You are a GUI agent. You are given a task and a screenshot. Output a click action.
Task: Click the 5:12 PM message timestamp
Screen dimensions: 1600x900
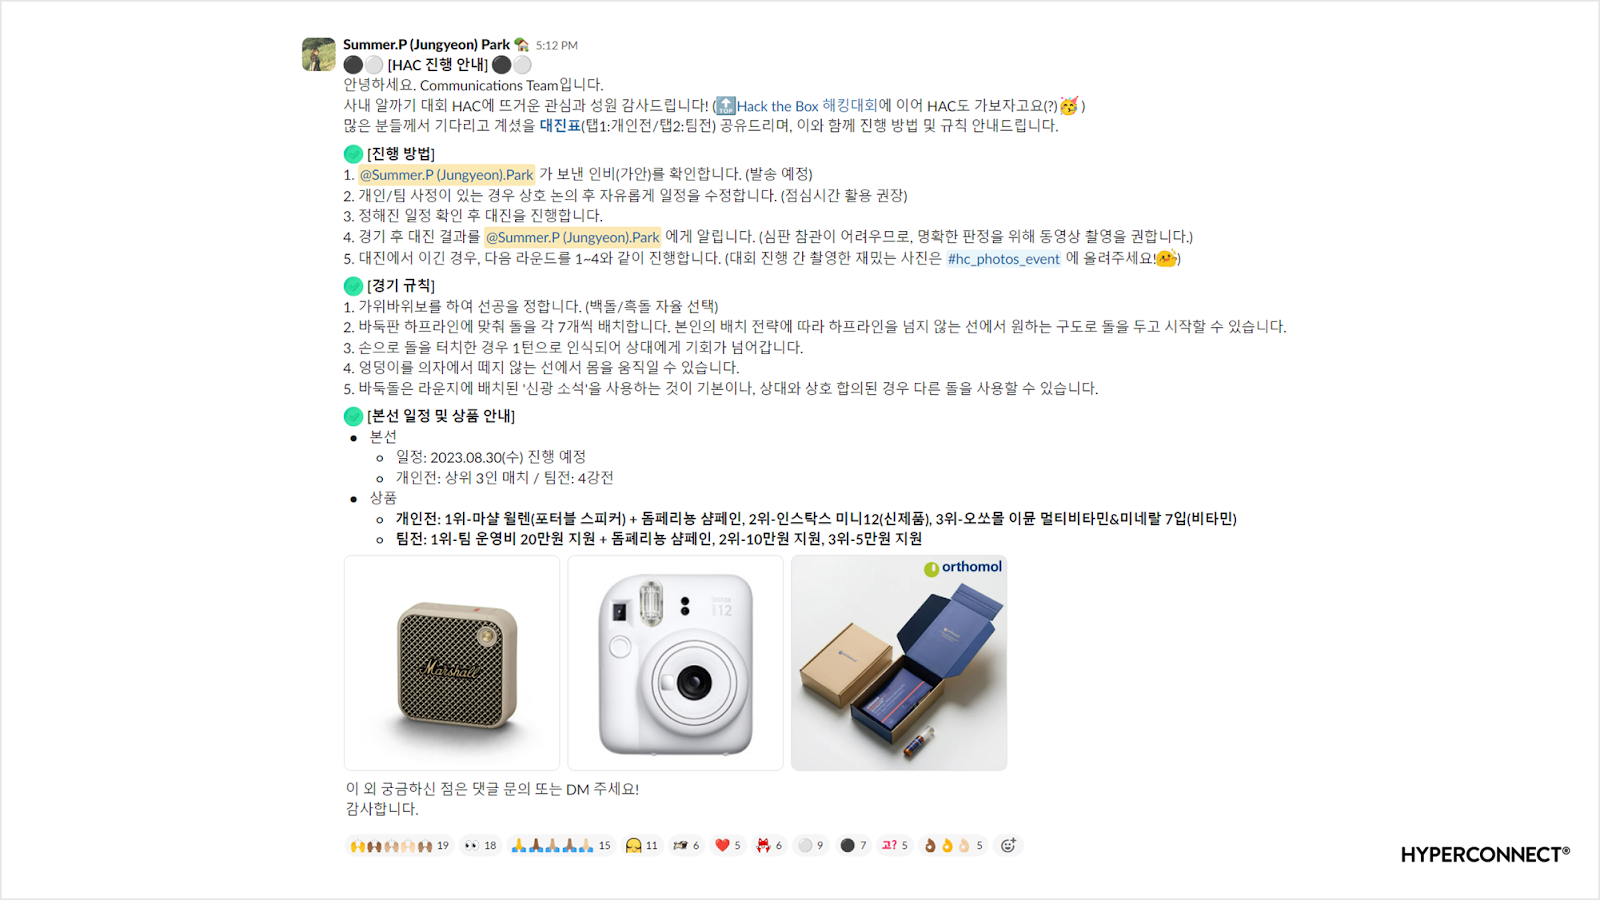(557, 46)
